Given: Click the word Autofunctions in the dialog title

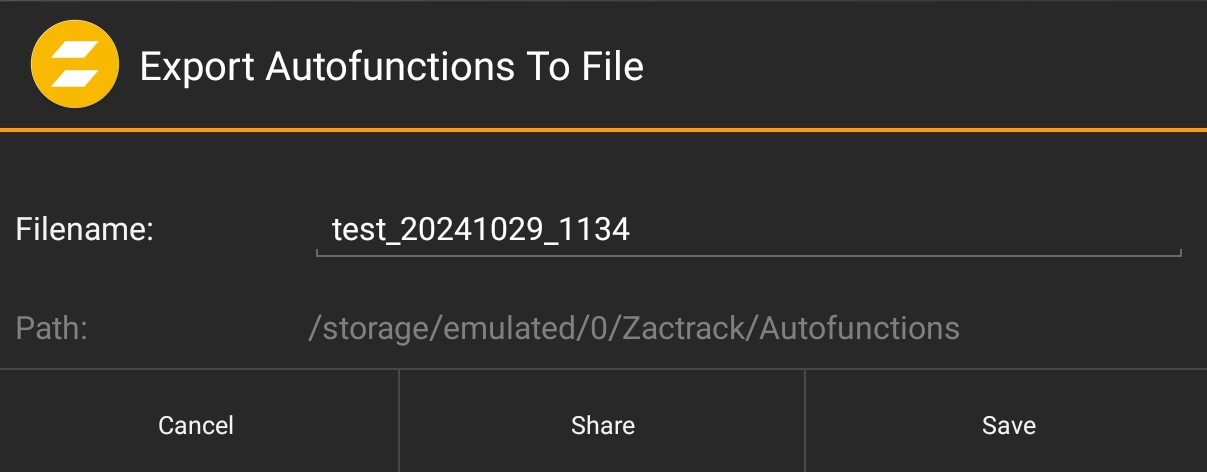Looking at the screenshot, I should pyautogui.click(x=384, y=67).
